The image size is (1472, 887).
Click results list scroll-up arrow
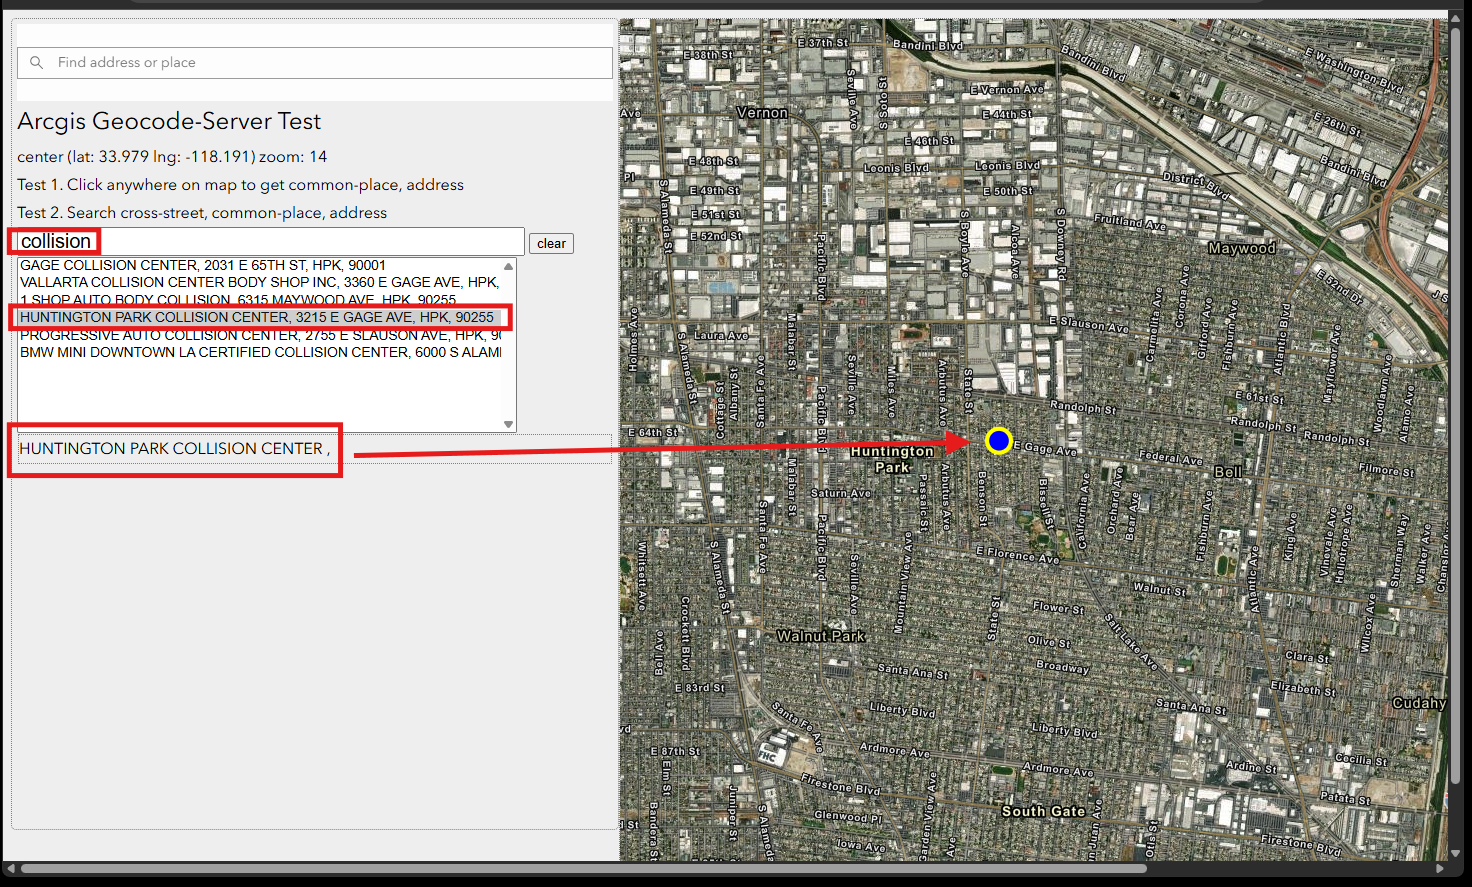click(508, 266)
